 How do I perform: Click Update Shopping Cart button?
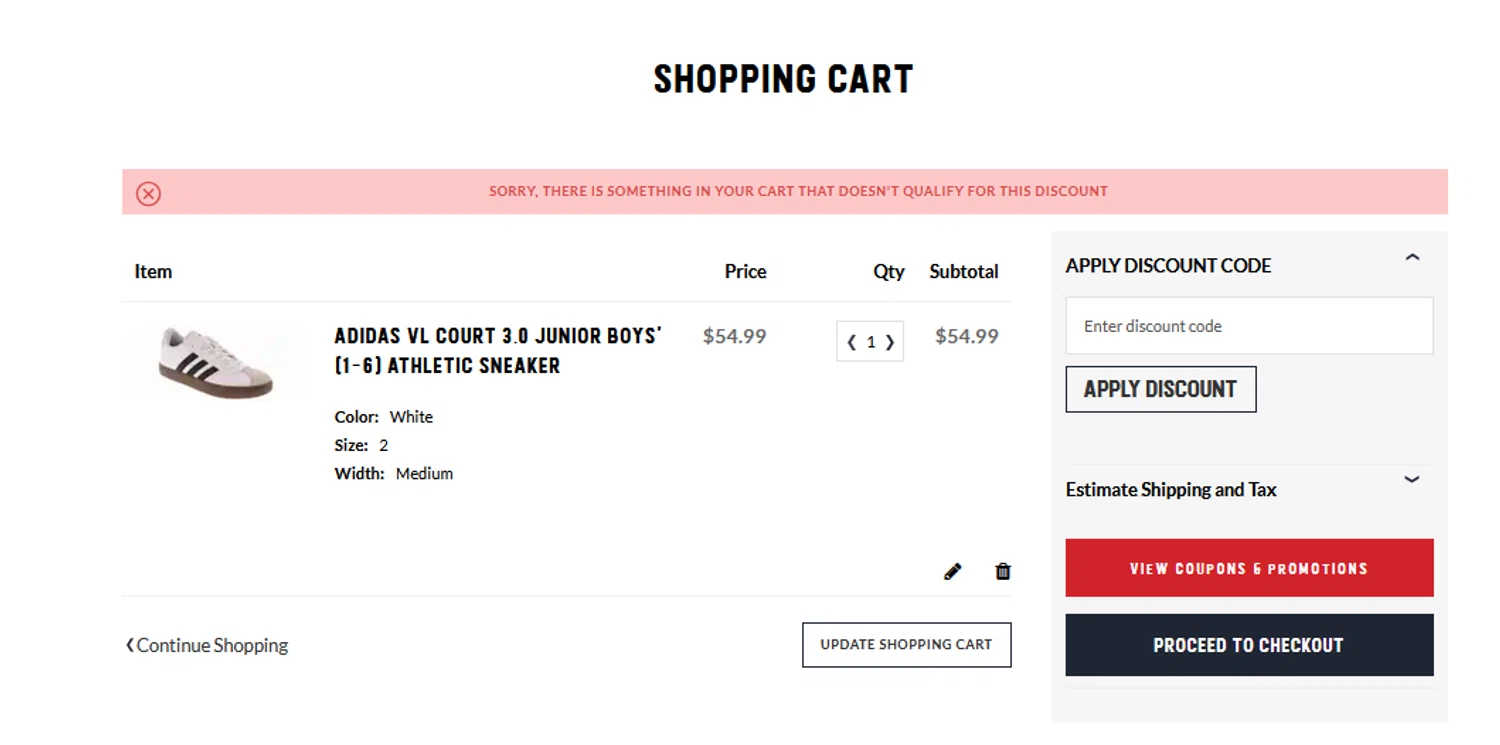(x=906, y=645)
